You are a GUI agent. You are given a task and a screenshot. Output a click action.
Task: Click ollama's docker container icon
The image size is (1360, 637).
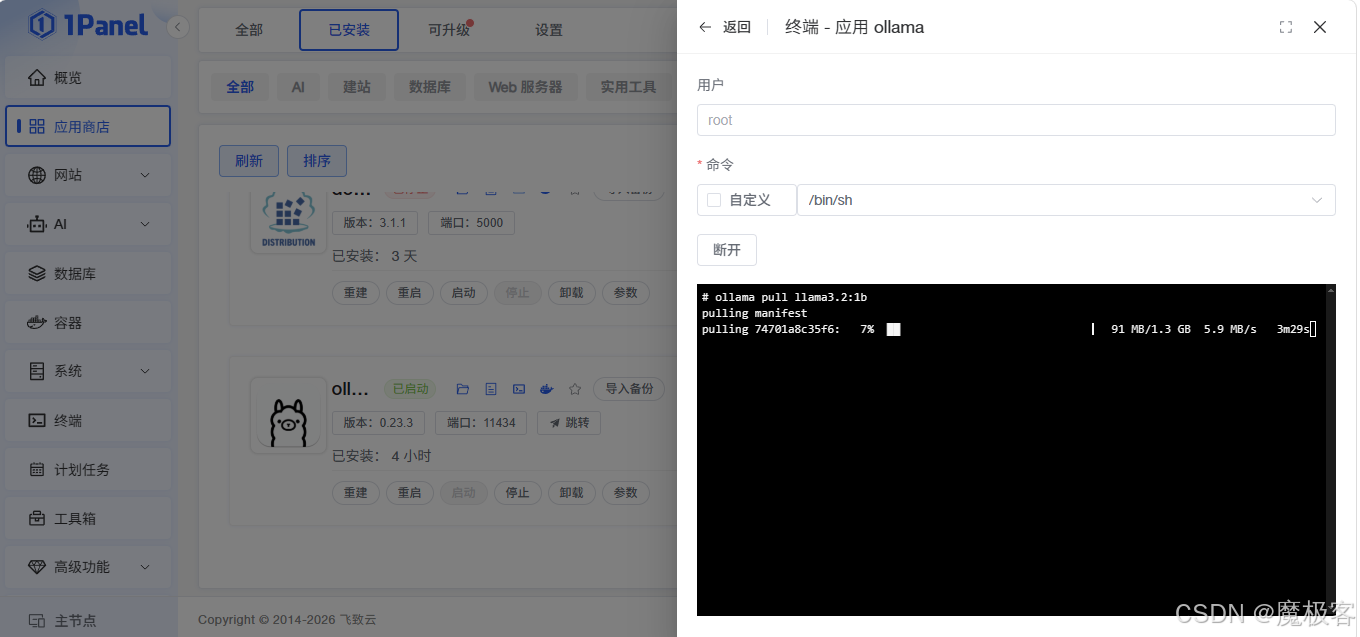click(547, 389)
